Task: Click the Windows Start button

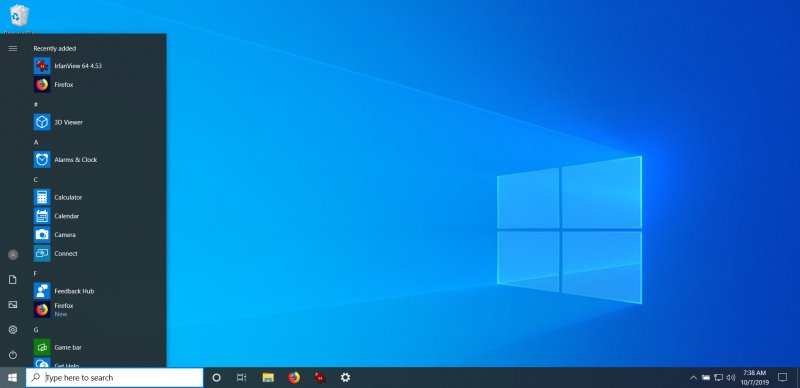Action: (x=13, y=378)
